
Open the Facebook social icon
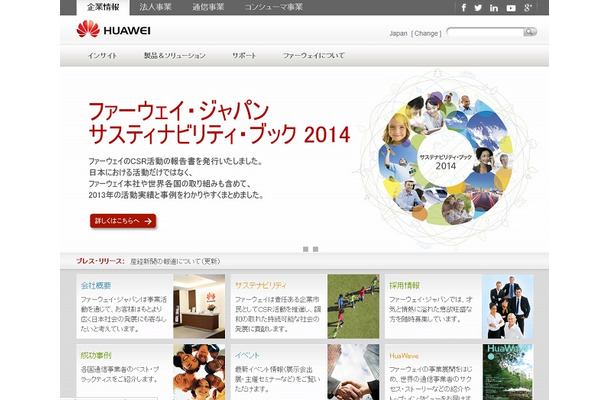464,8
